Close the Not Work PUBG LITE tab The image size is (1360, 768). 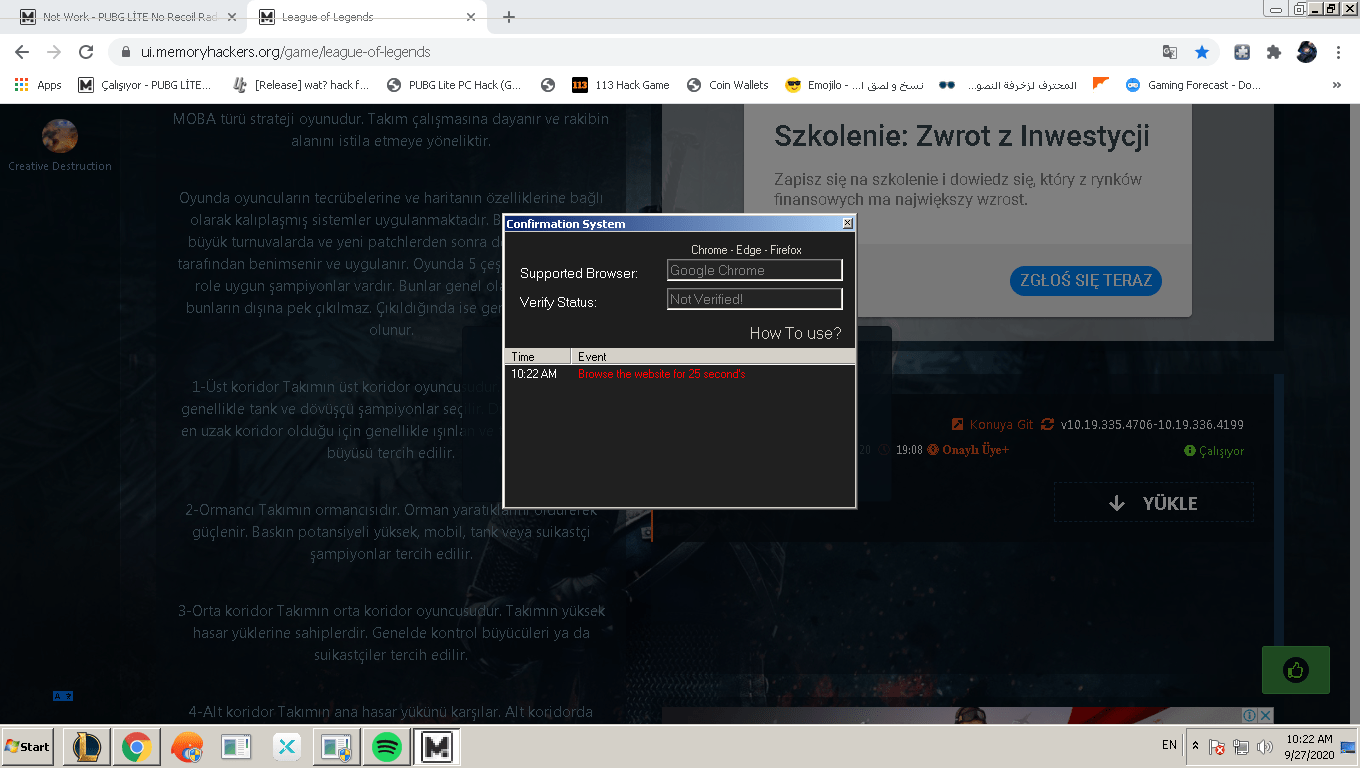[x=232, y=17]
